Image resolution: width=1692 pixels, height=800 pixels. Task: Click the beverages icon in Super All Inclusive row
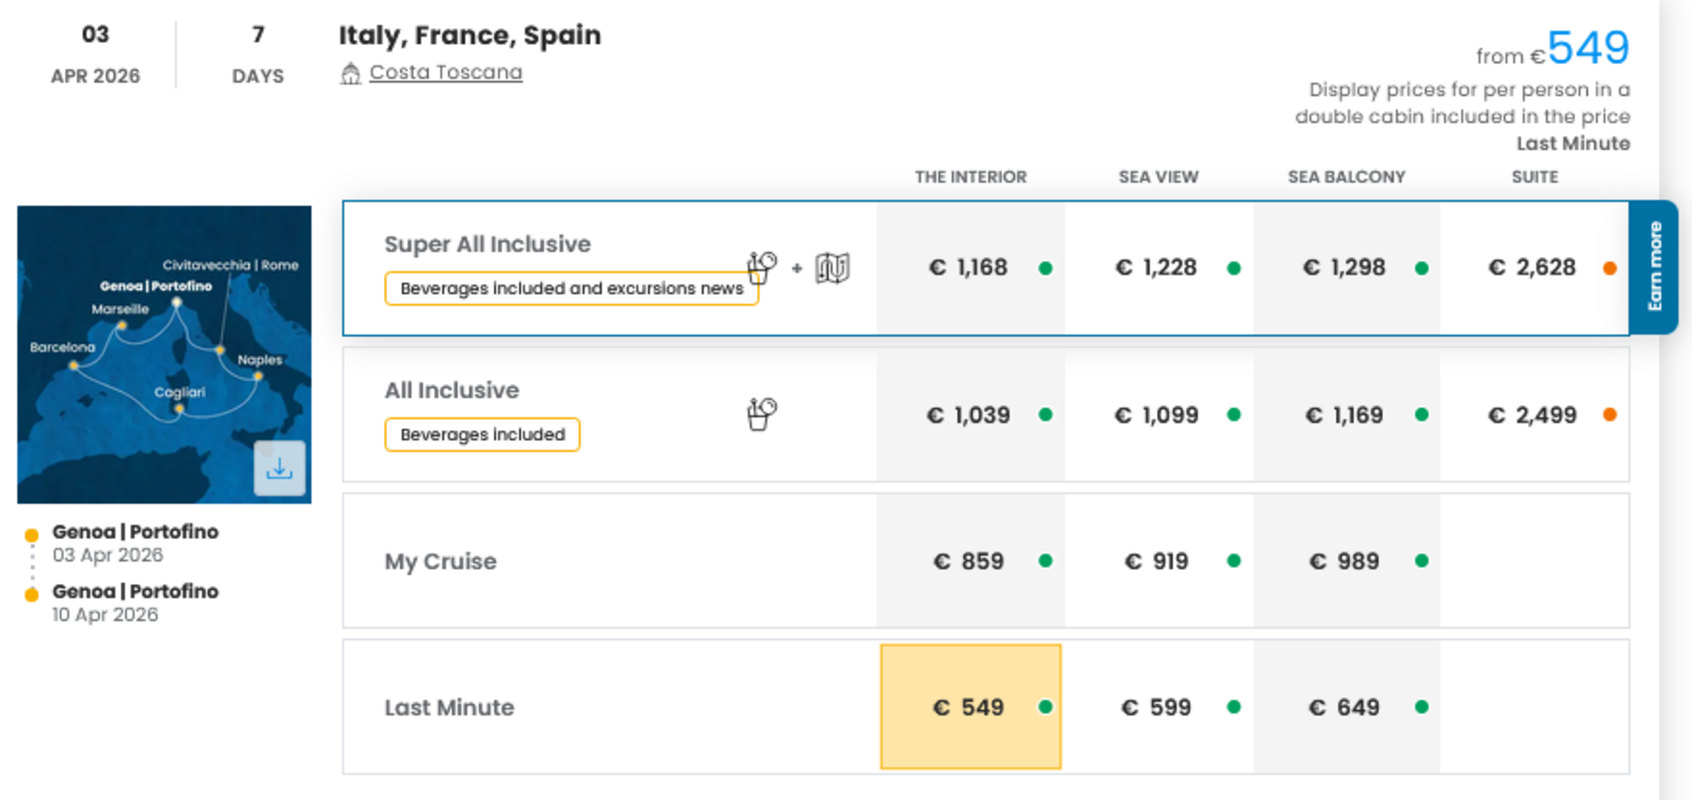click(761, 267)
